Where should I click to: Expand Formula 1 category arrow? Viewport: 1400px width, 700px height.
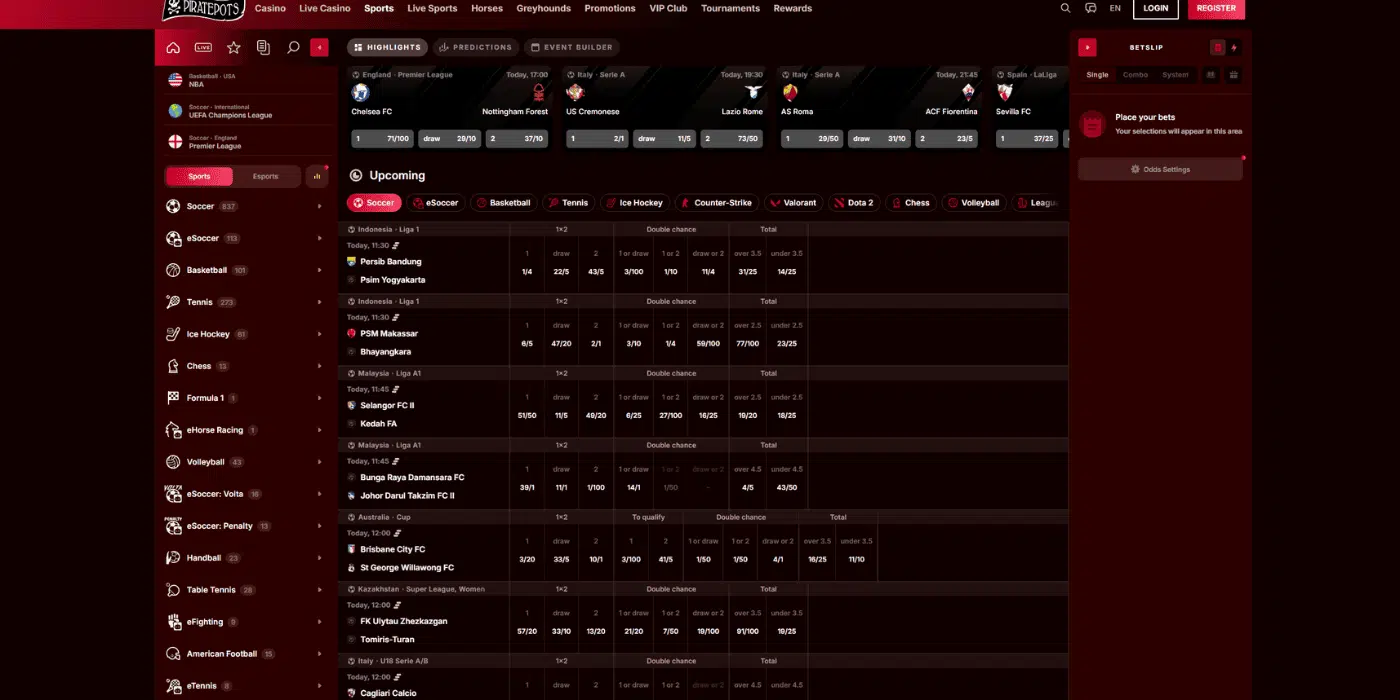(x=320, y=398)
